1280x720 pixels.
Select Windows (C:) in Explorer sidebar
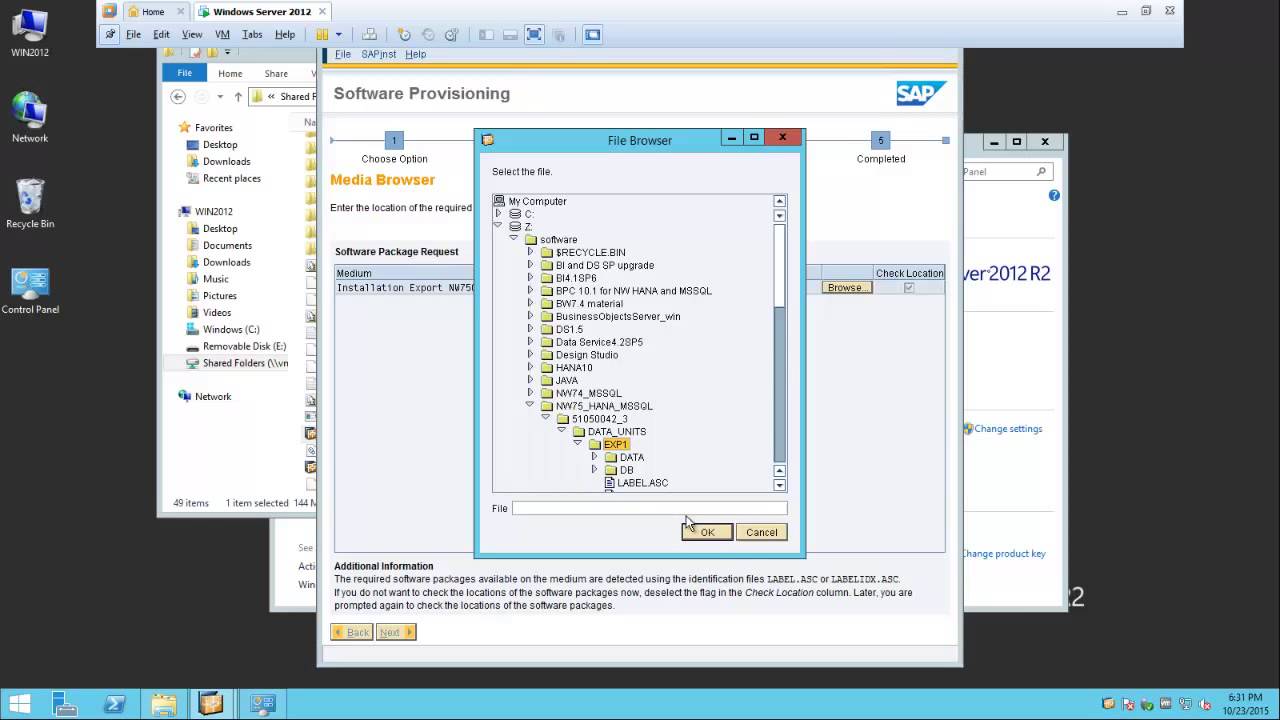tap(231, 329)
